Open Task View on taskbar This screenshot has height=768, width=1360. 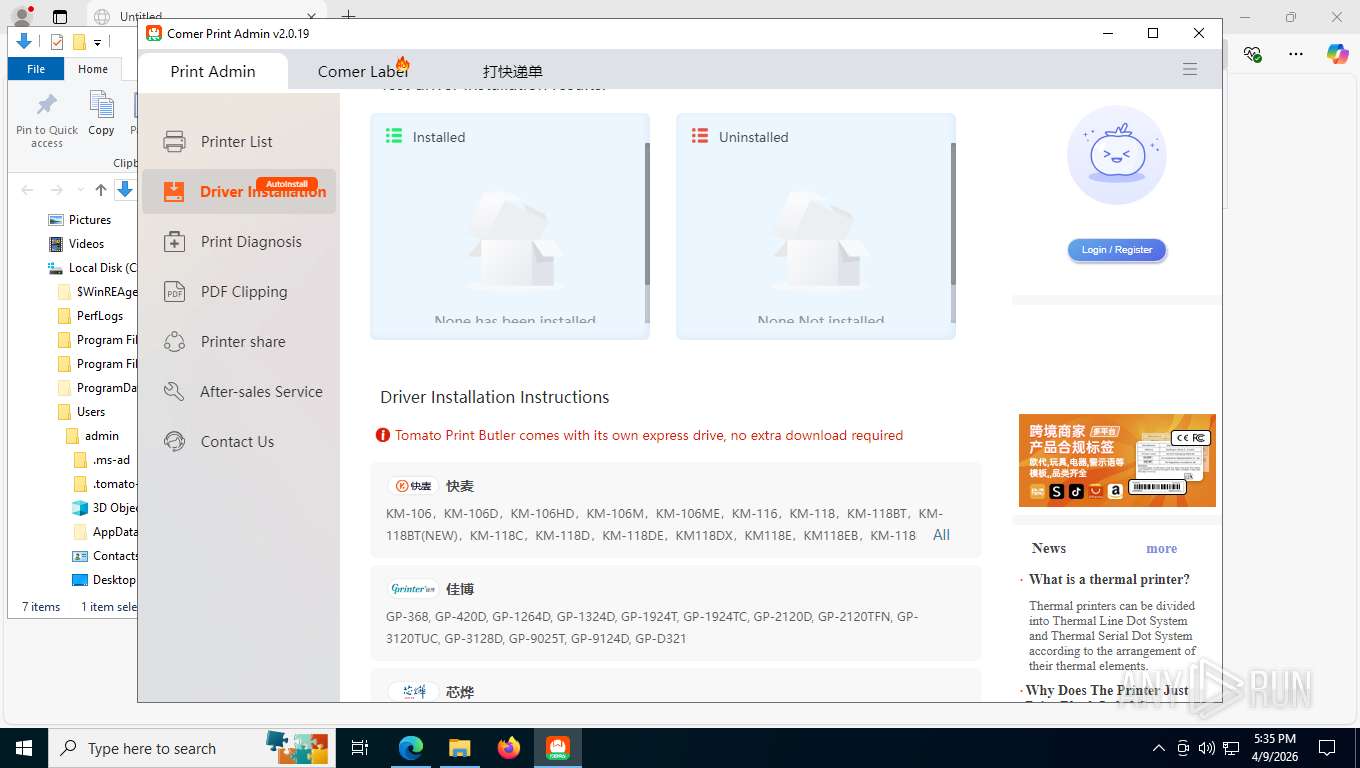coord(360,748)
